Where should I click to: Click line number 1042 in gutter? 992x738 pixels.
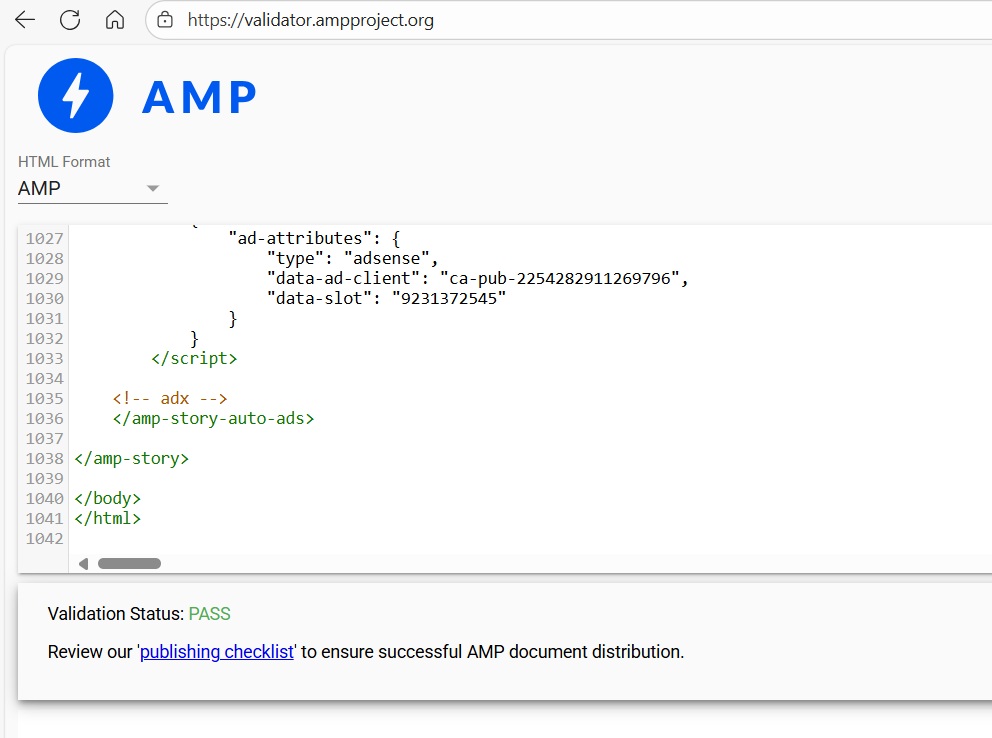coord(44,539)
